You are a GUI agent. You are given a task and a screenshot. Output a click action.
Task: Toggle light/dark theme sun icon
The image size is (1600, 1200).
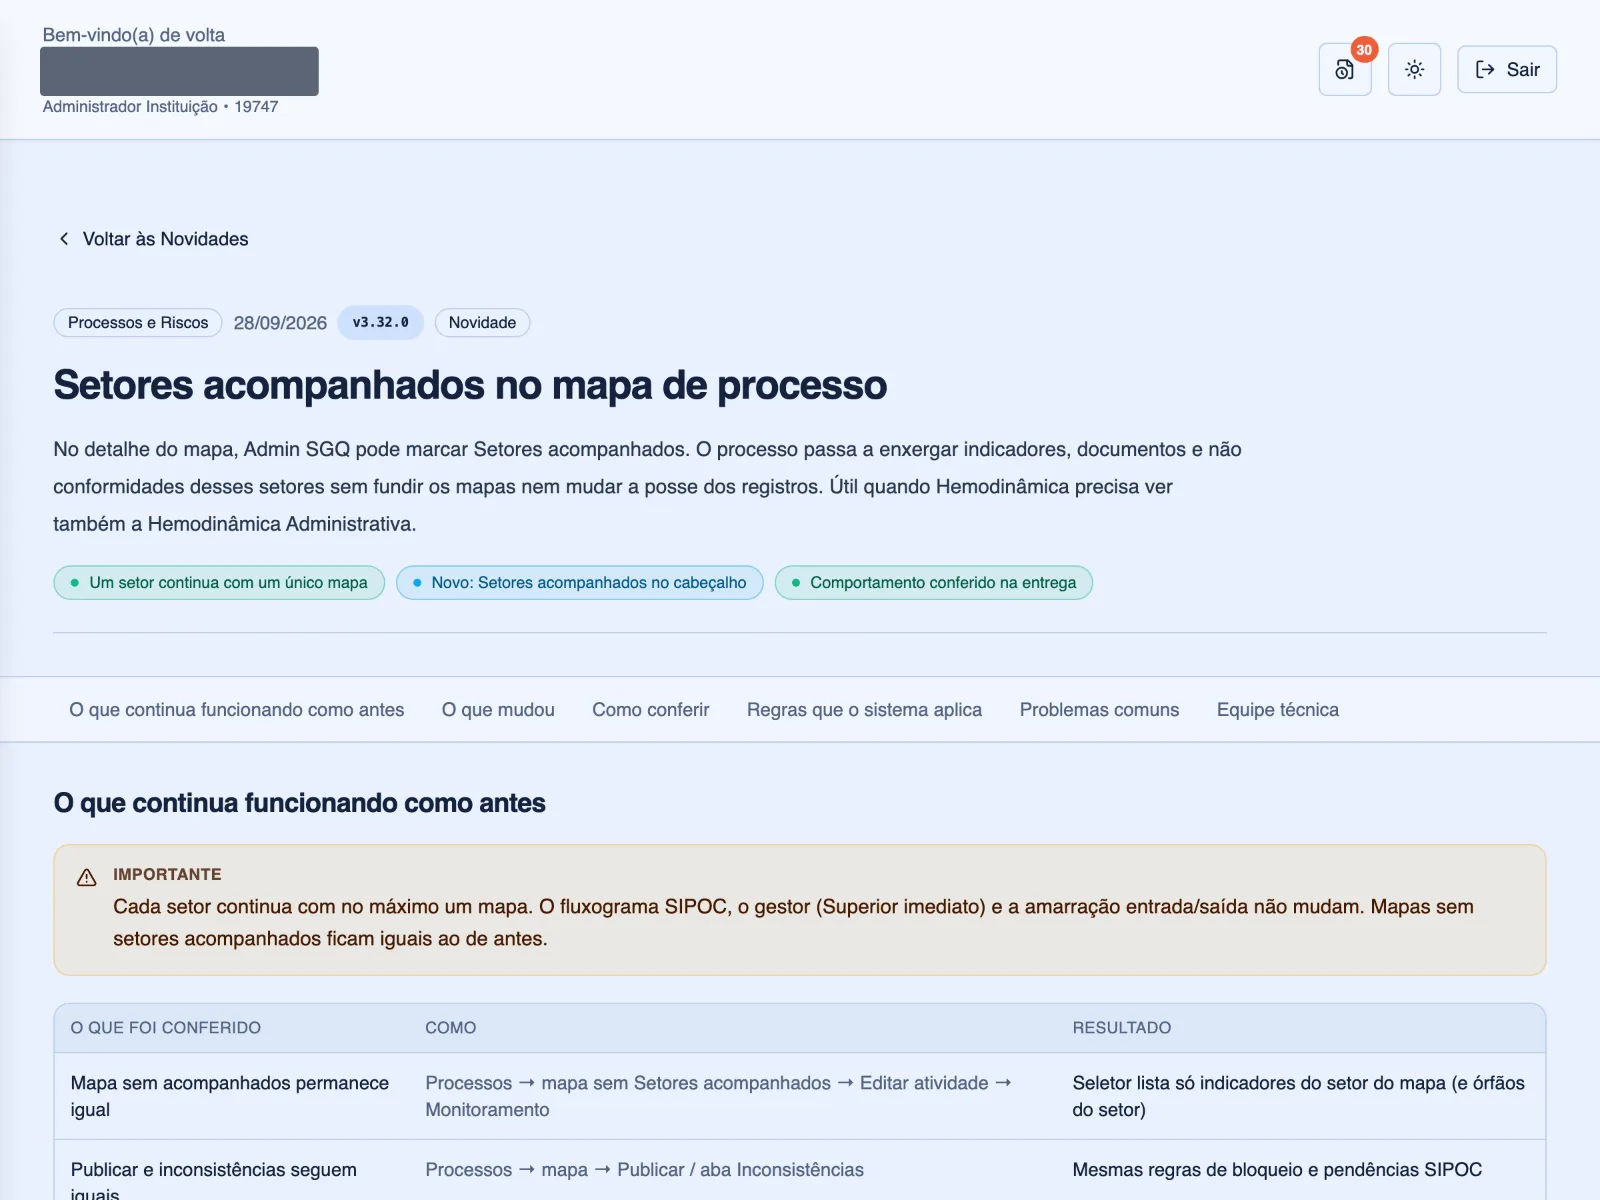tap(1414, 70)
